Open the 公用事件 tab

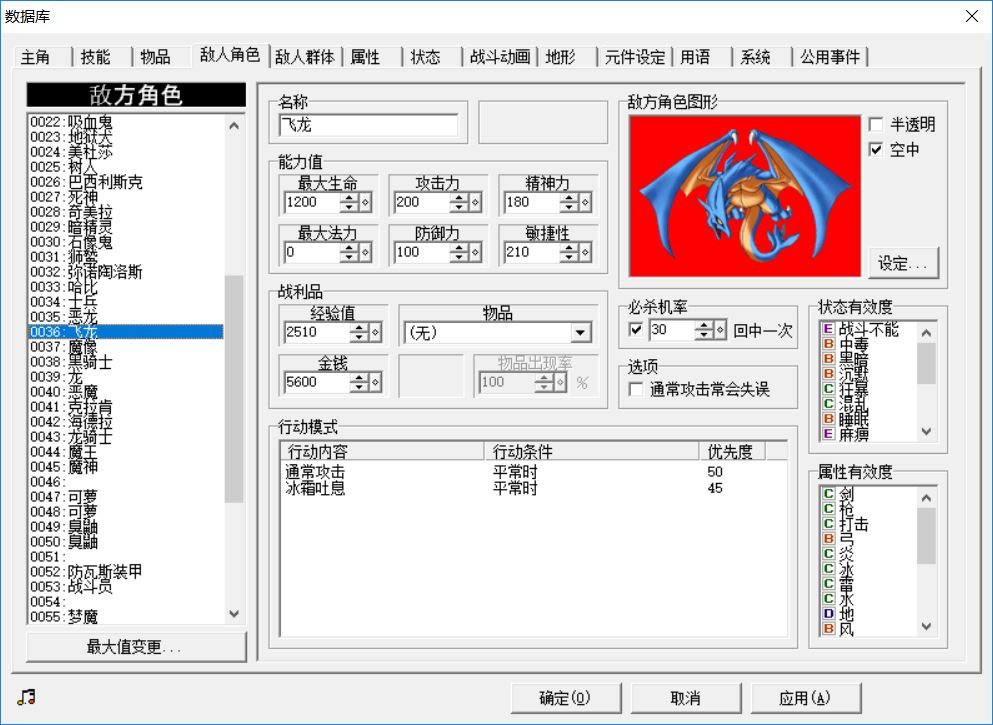click(829, 57)
